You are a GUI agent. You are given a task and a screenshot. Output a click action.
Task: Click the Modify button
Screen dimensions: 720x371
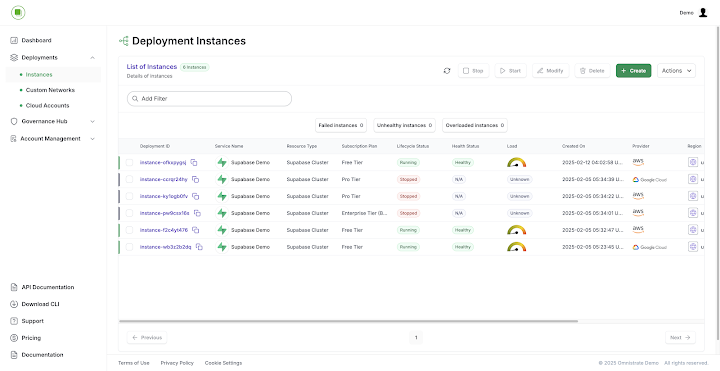click(551, 71)
